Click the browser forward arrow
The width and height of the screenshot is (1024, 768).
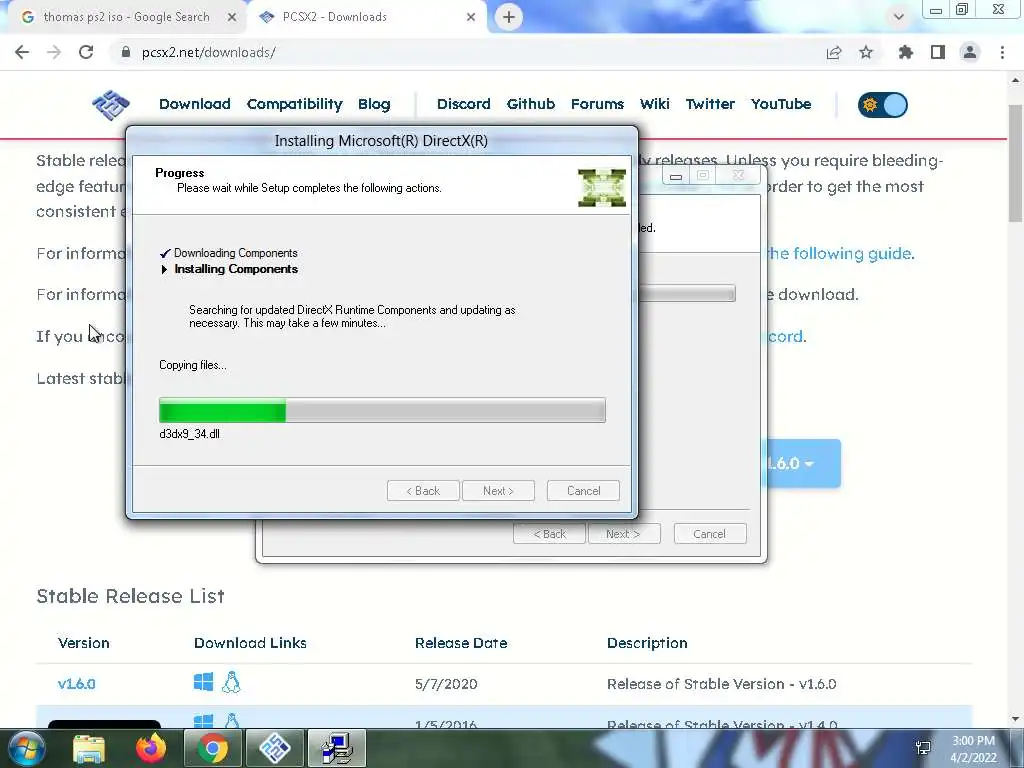[x=54, y=52]
